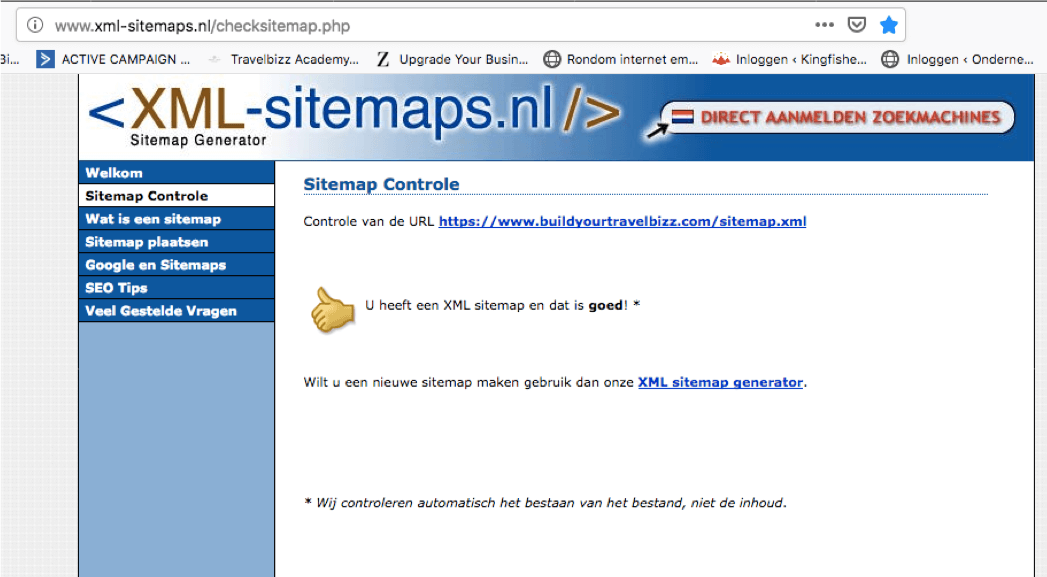
Task: Click the globe icon beside Rondom internet
Action: pyautogui.click(x=552, y=59)
